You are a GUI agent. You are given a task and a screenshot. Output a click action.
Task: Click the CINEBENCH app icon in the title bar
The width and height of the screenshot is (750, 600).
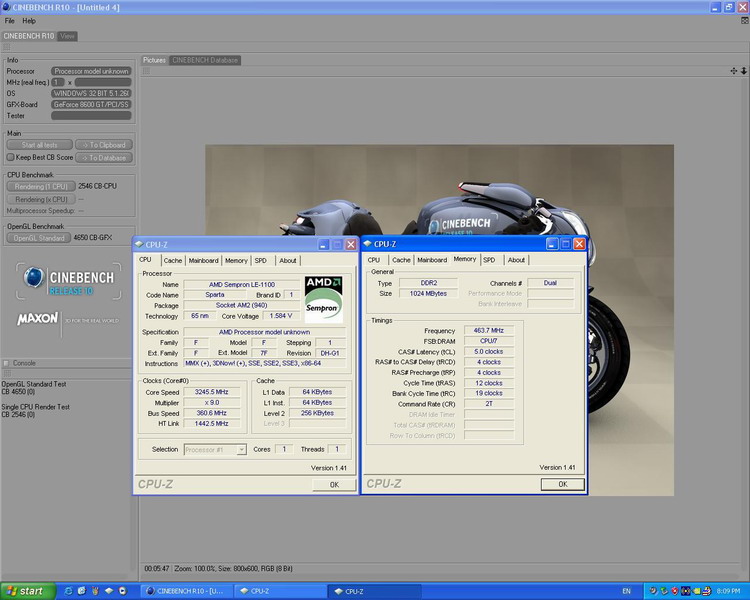(8, 8)
